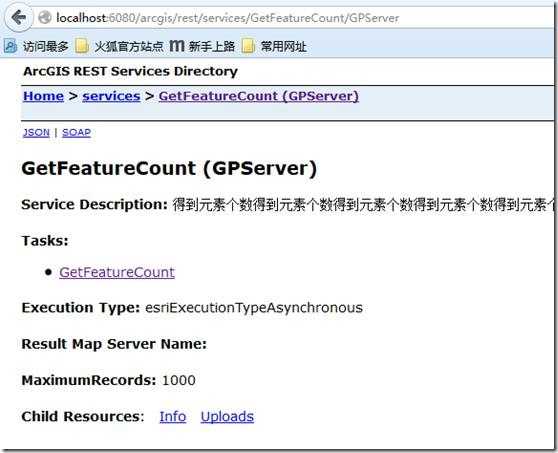Image resolution: width=558 pixels, height=453 pixels.
Task: Click the 得到元素个数 description text
Action: (x=363, y=205)
